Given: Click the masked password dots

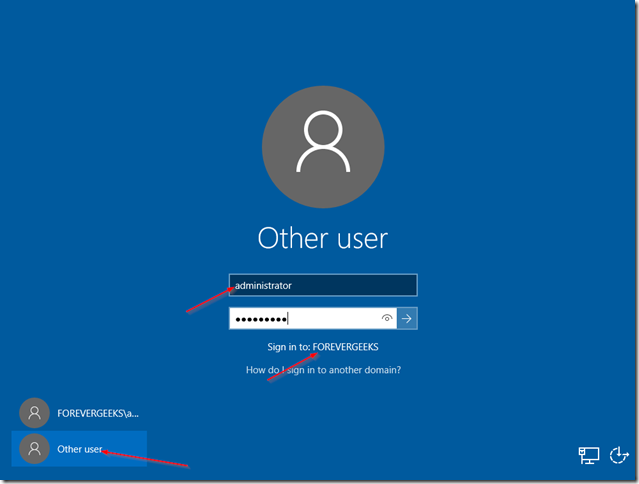Looking at the screenshot, I should click(260, 319).
